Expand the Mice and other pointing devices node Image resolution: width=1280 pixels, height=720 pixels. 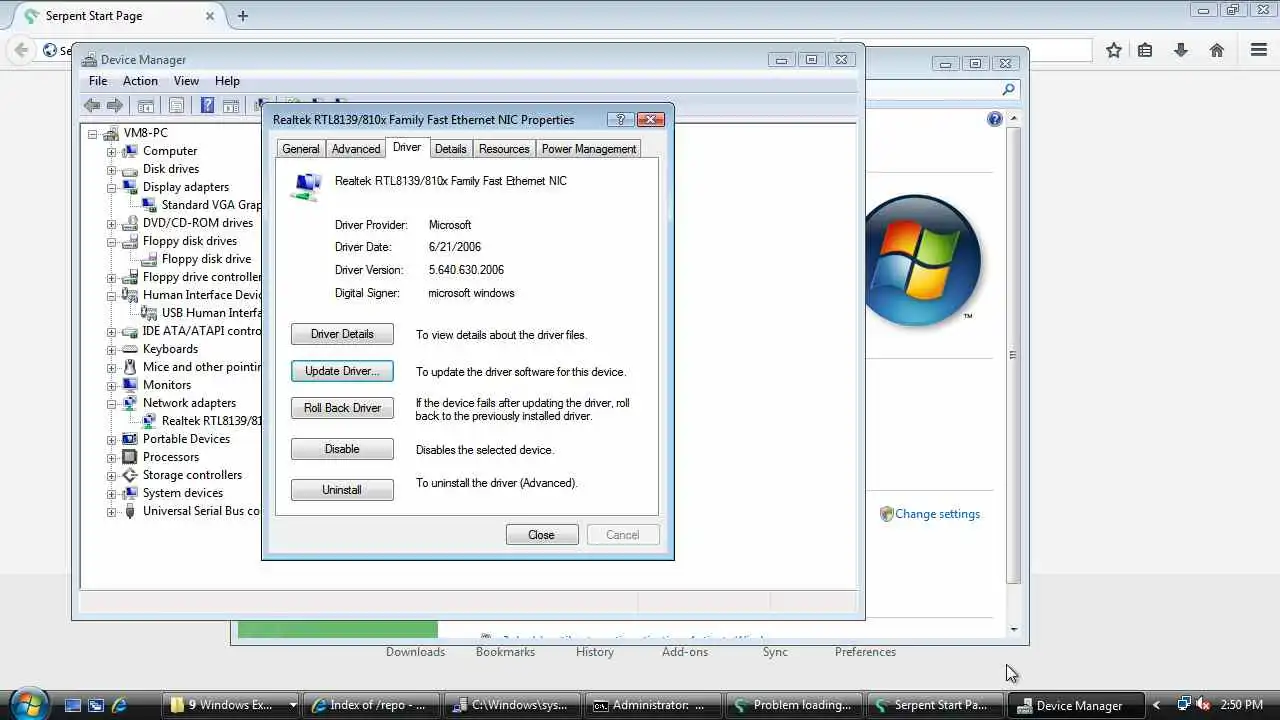coord(112,368)
